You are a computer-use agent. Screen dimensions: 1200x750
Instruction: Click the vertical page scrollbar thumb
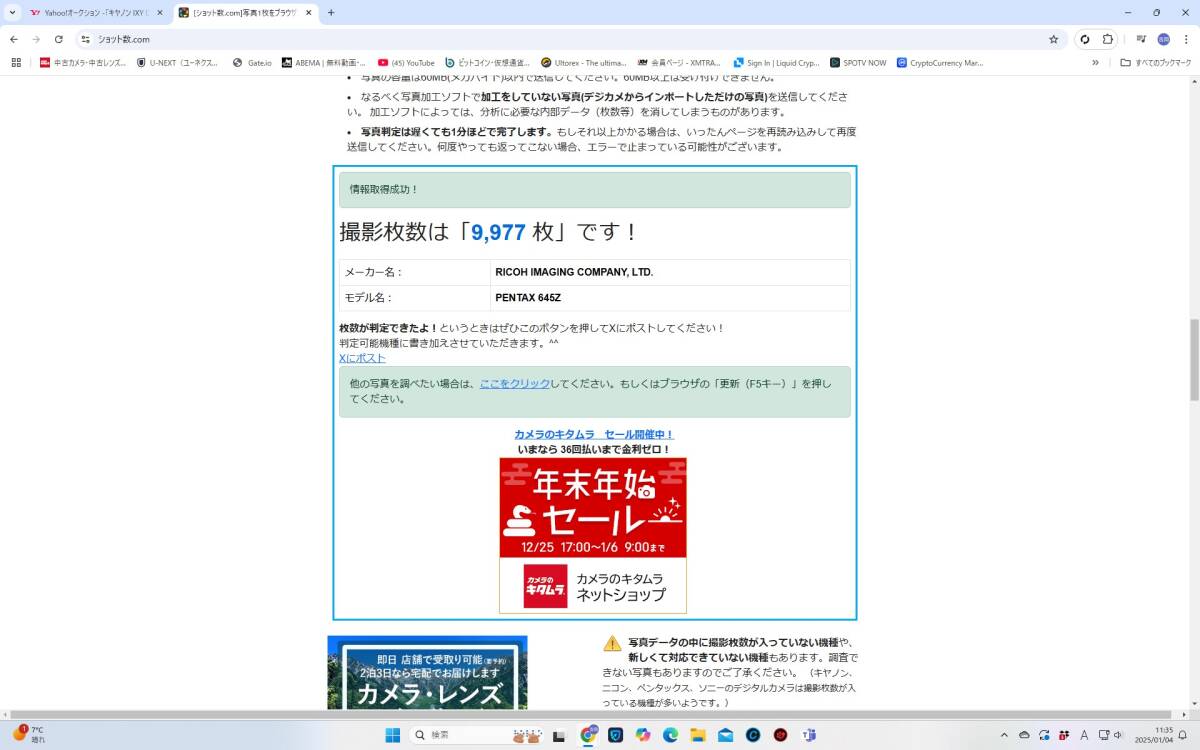point(1194,360)
